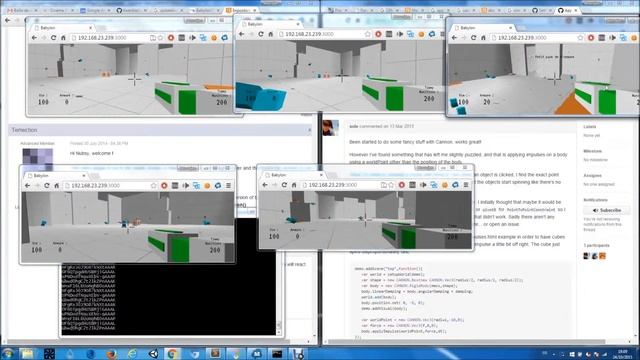
Task: Open Windows Start menu
Action: pyautogui.click(x=7, y=353)
